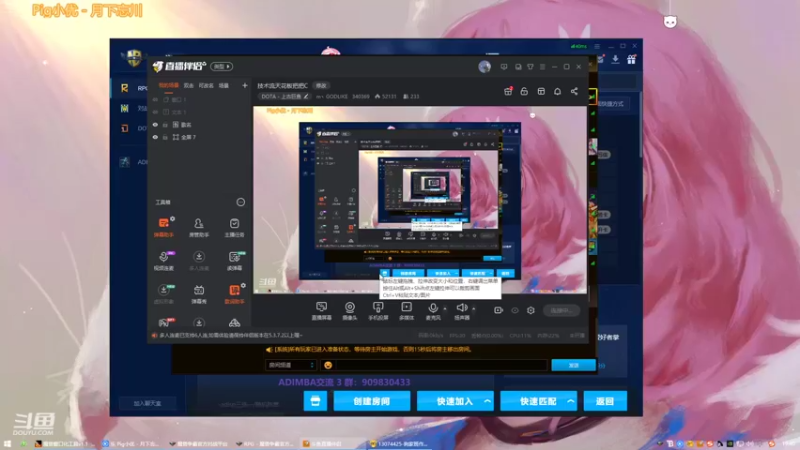Viewport: 800px width, 450px height.
Task: Click 修改 beside the stream title
Action: pos(321,86)
